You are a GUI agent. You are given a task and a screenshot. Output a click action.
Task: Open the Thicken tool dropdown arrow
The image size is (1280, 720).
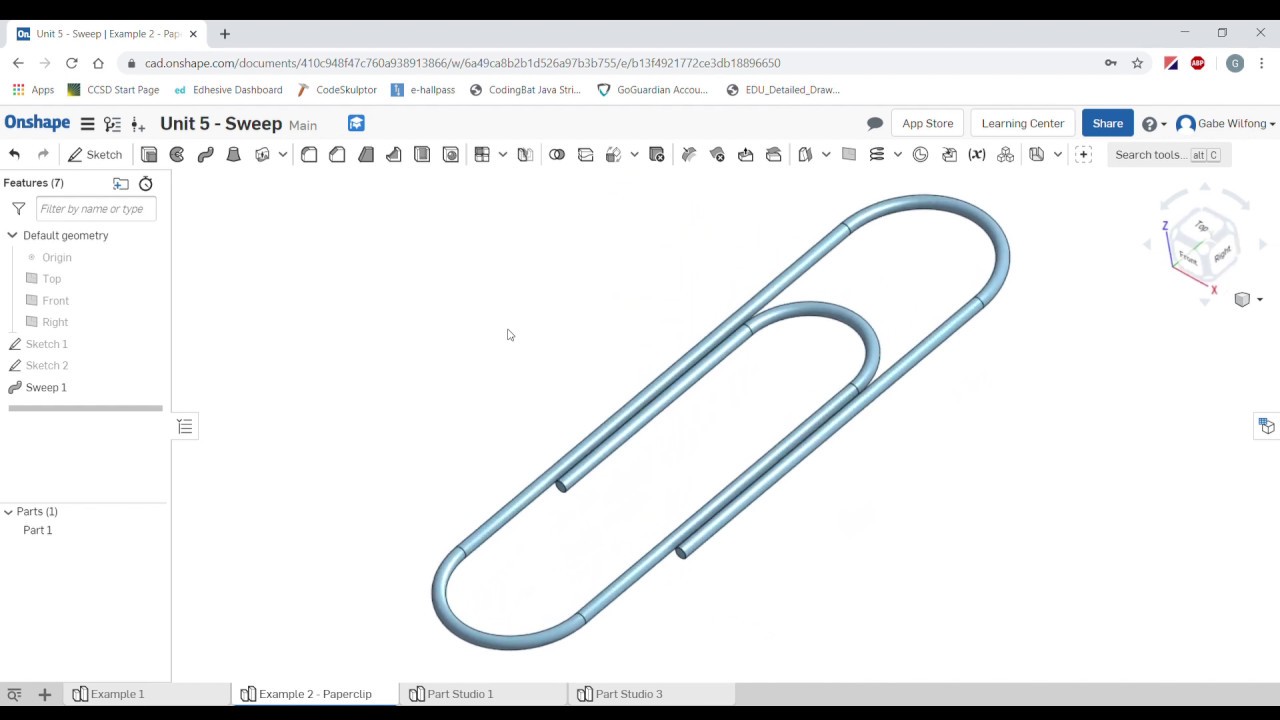click(283, 154)
